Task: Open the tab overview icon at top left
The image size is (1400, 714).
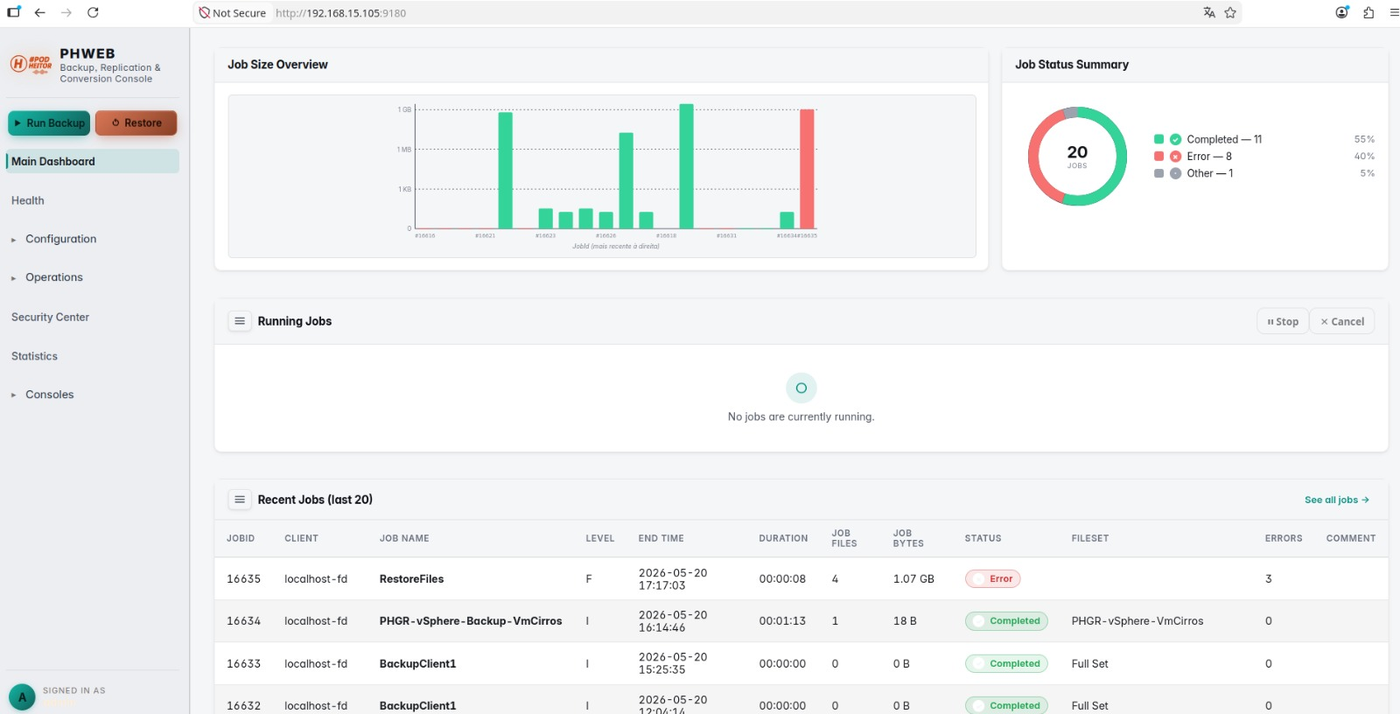Action: 14,12
